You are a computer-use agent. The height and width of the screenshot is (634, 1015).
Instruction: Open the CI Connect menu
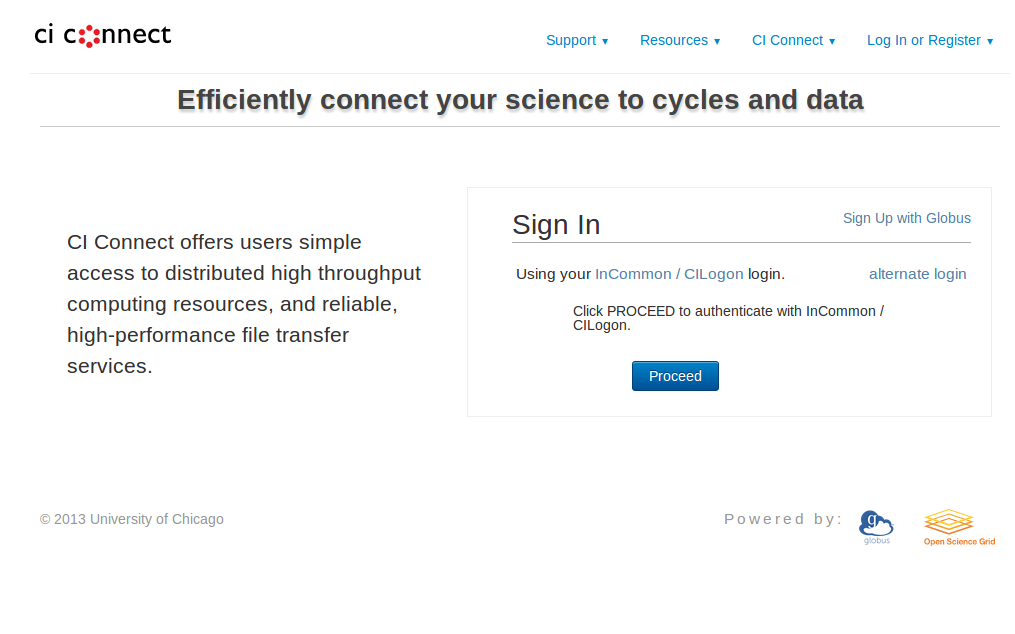tap(793, 40)
